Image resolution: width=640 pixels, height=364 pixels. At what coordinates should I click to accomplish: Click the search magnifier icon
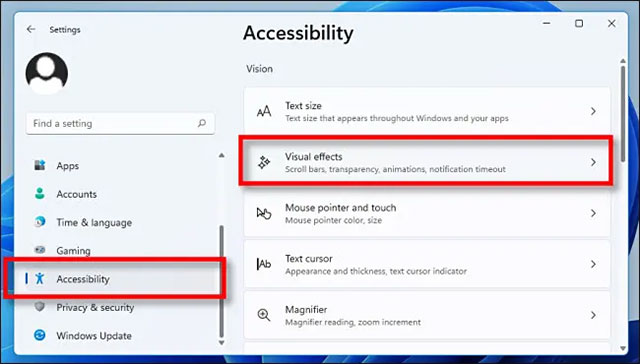[202, 123]
